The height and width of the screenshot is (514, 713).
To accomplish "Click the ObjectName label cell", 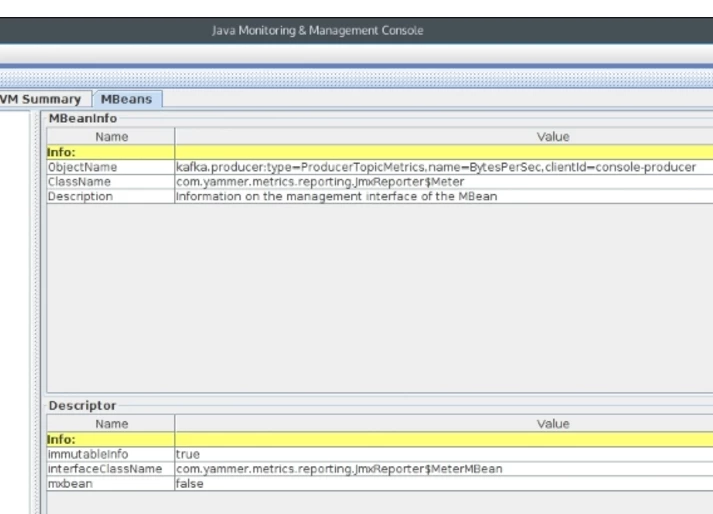I will (x=111, y=167).
